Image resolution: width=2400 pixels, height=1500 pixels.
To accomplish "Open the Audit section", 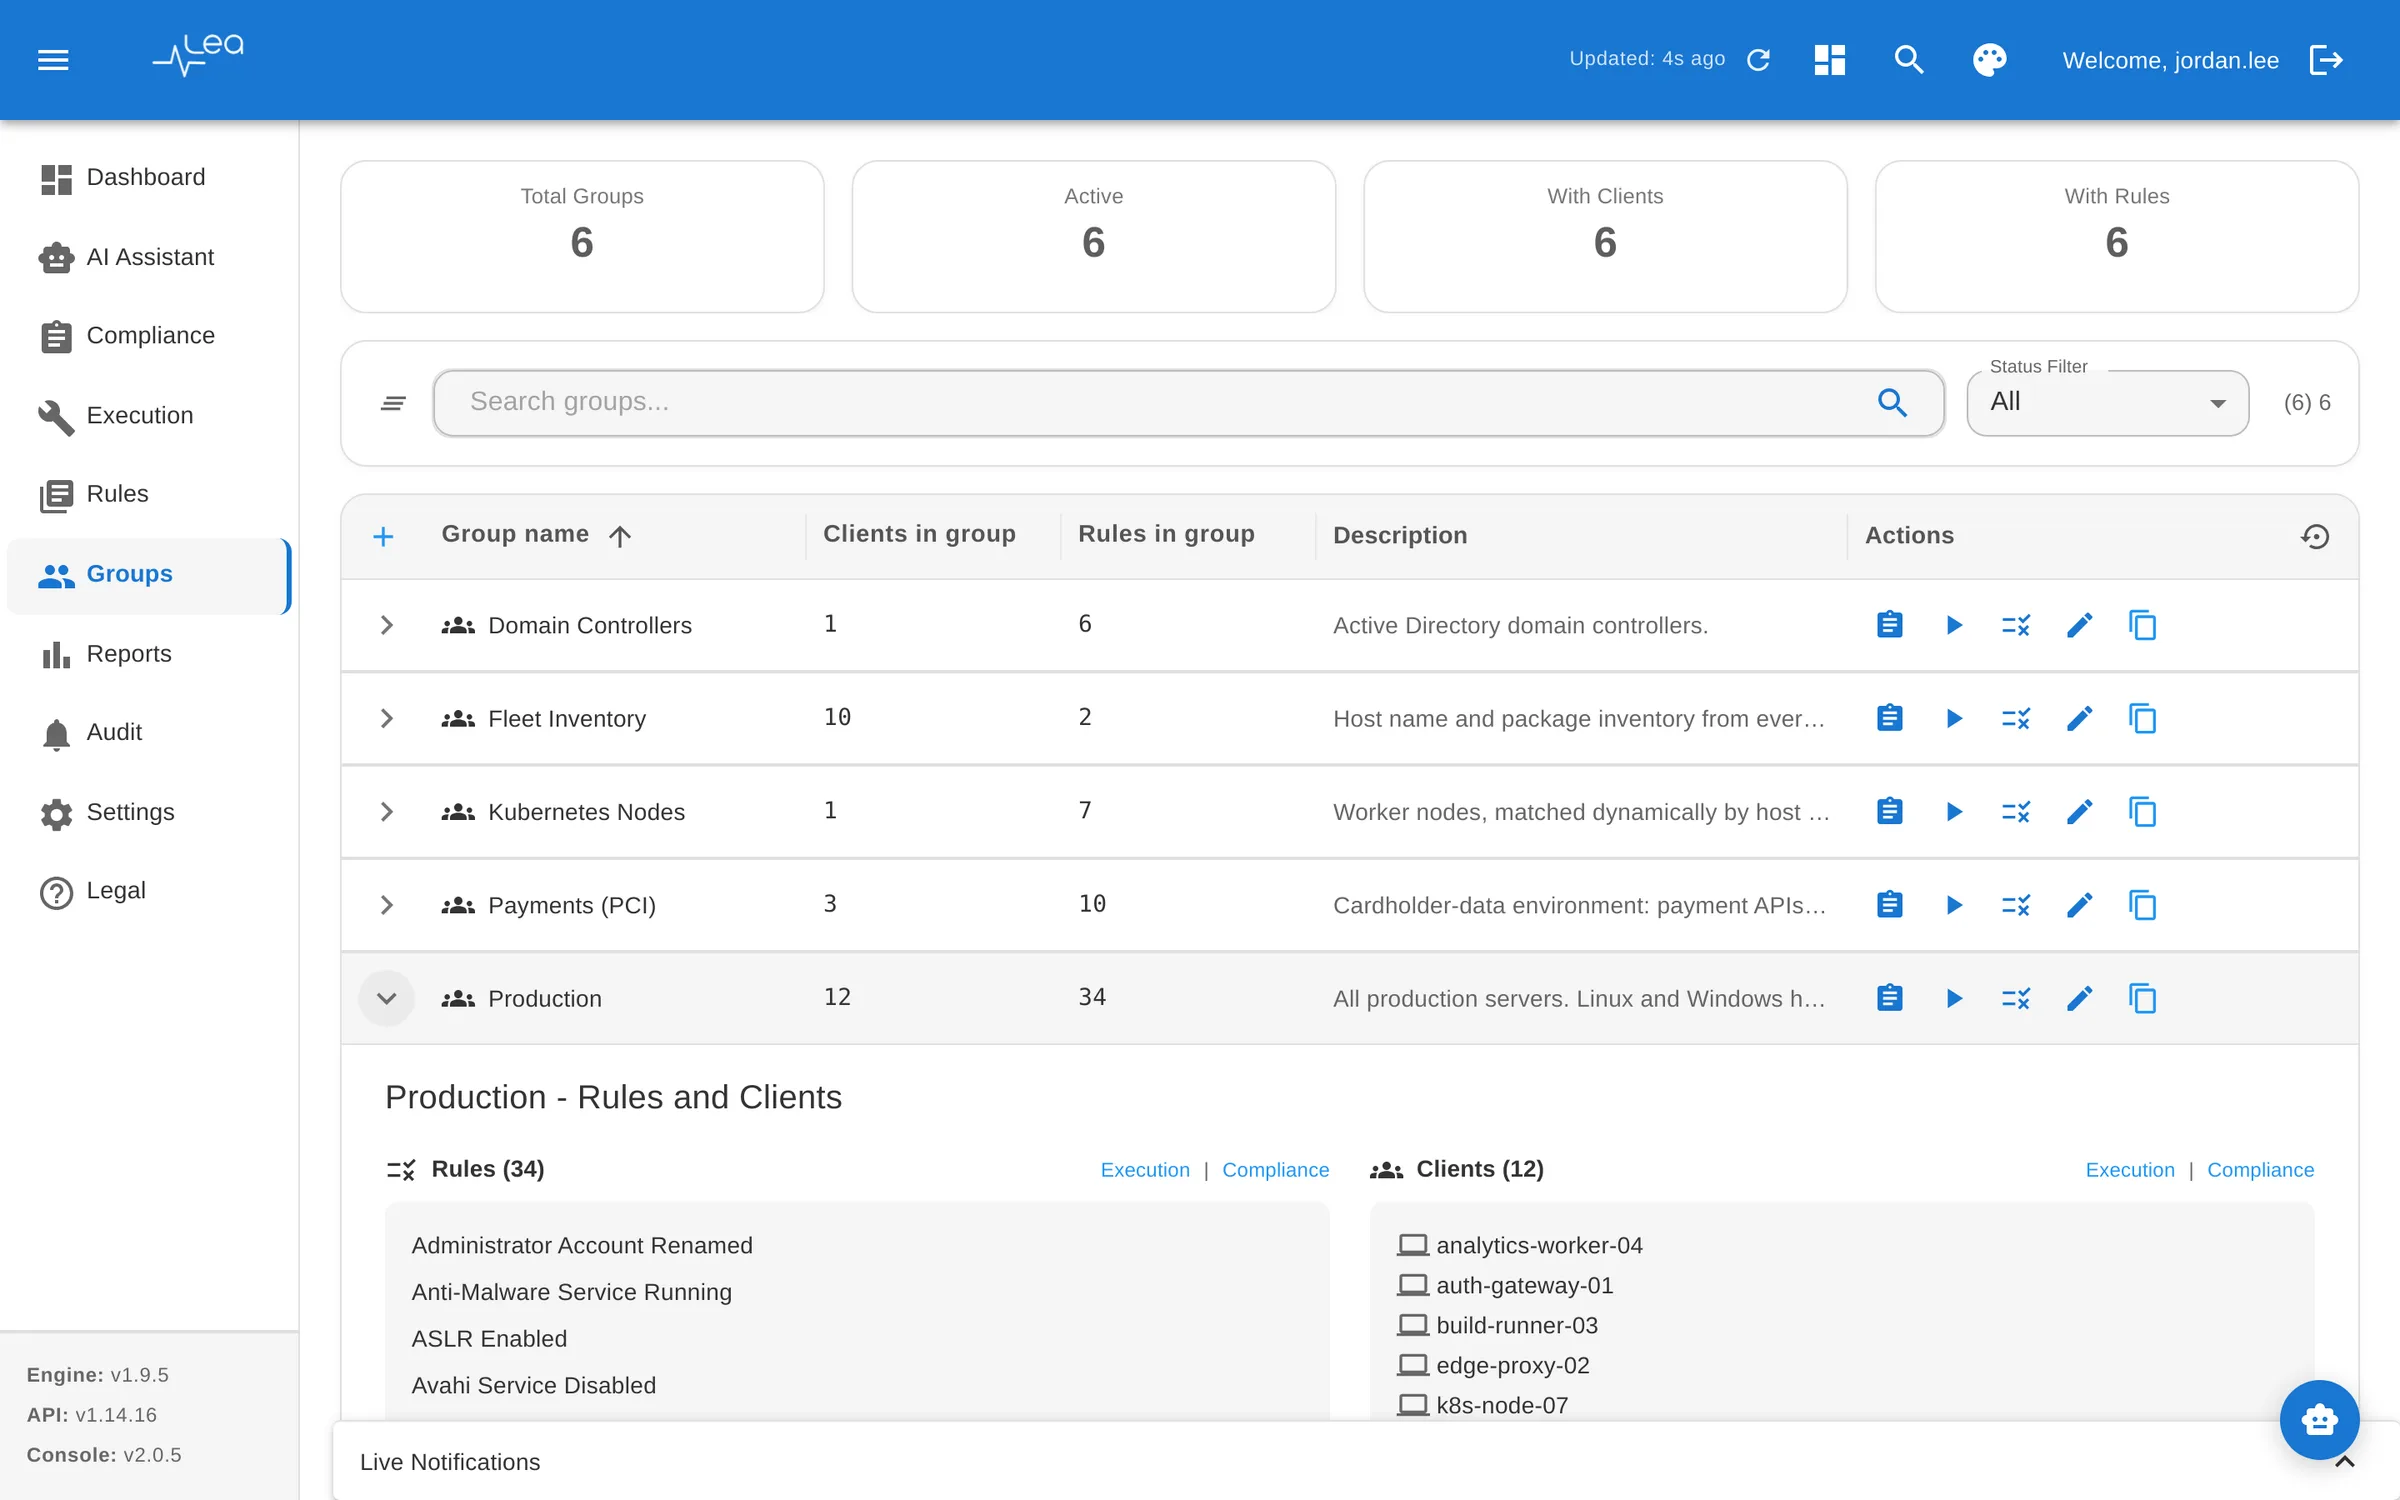I will click(149, 733).
